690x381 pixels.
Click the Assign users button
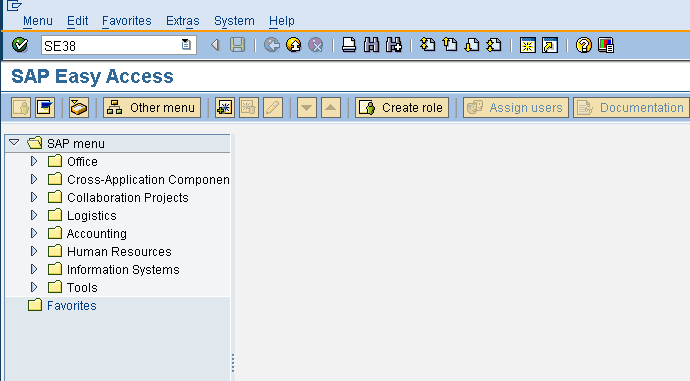[x=516, y=107]
